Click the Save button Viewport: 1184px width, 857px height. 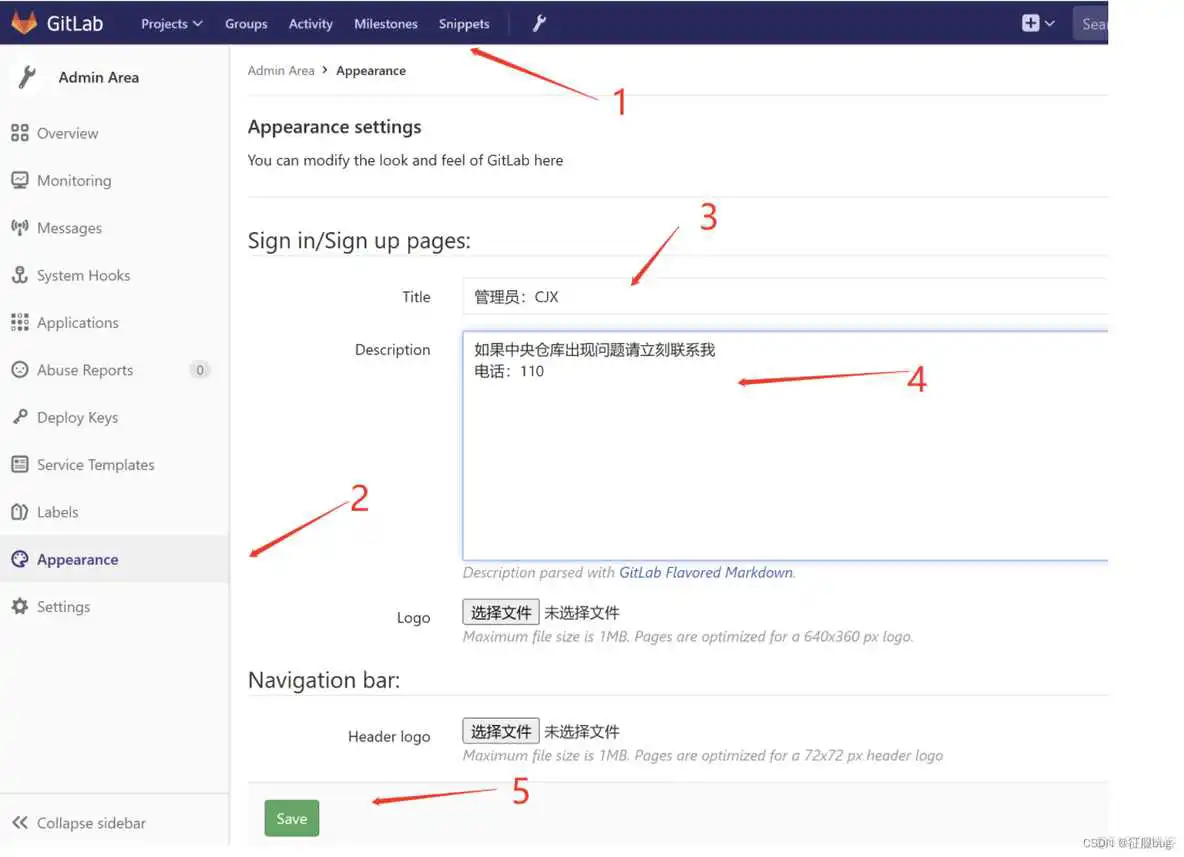pos(291,817)
